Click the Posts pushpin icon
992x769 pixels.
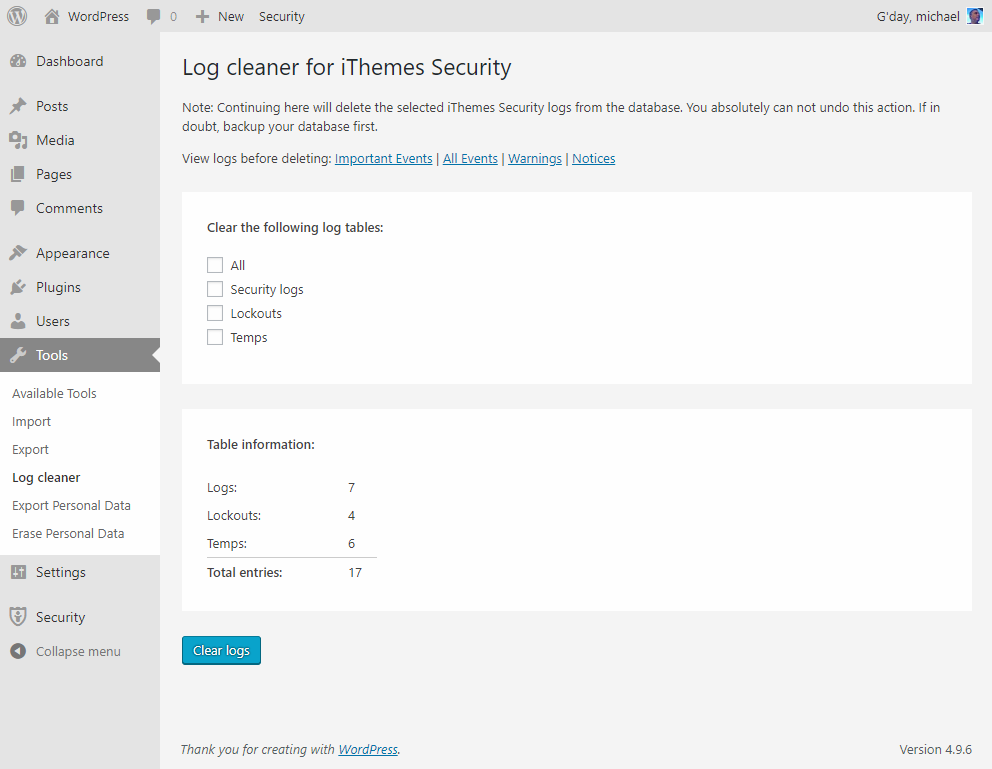(18, 106)
